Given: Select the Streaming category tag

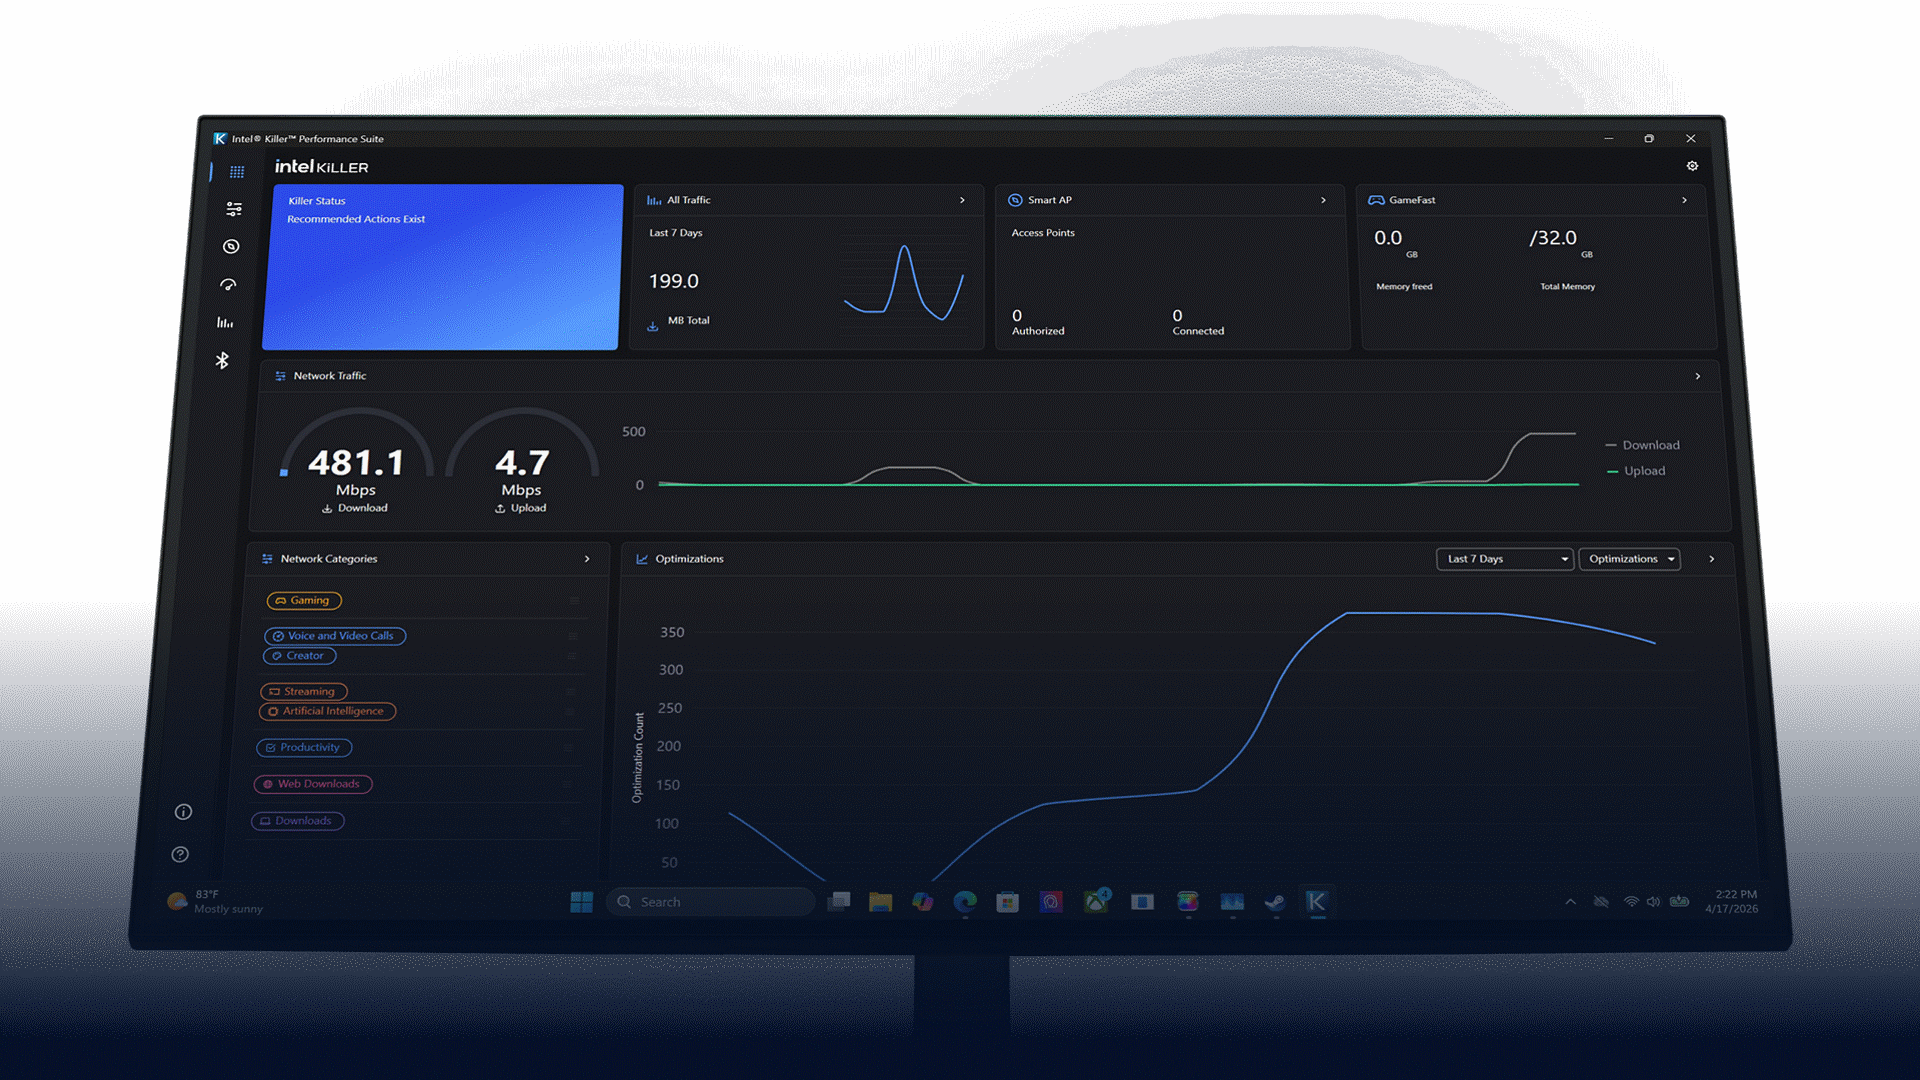Looking at the screenshot, I should coord(304,691).
